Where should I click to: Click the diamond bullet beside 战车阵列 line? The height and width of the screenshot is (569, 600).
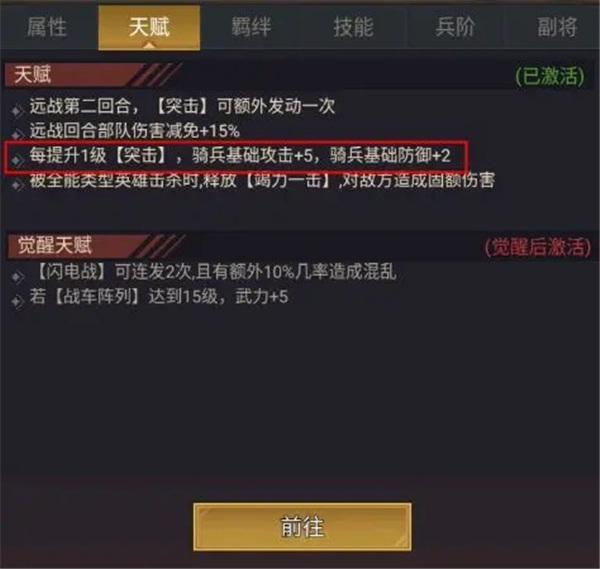17,302
